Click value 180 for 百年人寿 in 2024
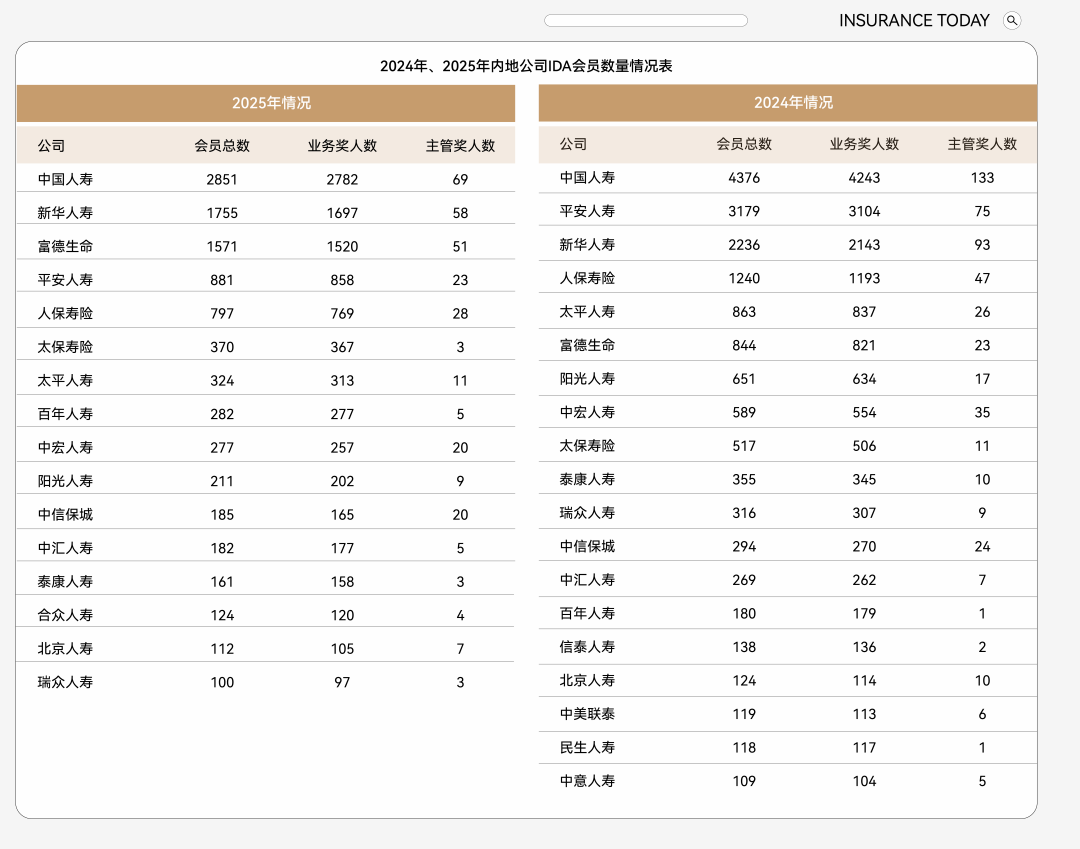The width and height of the screenshot is (1080, 849). [744, 614]
